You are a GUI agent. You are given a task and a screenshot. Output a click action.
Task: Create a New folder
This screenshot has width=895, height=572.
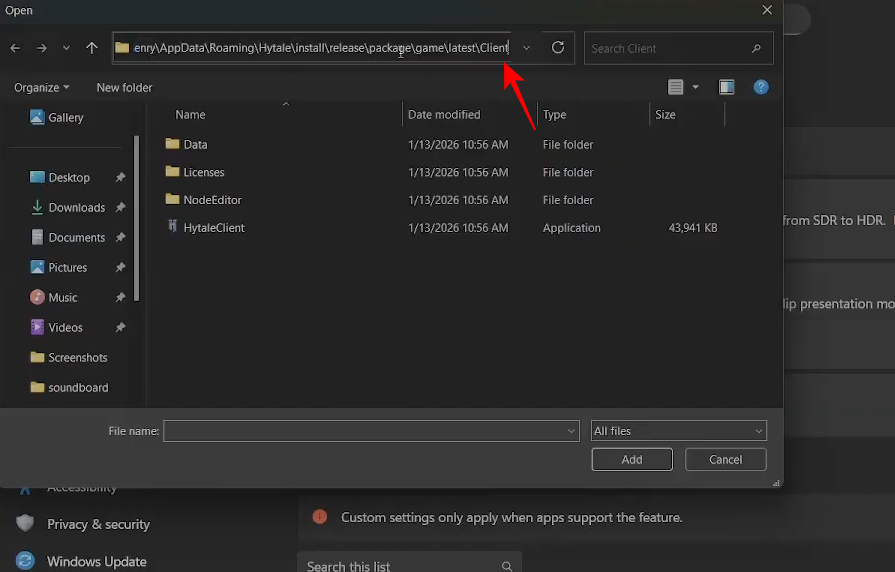(x=124, y=88)
